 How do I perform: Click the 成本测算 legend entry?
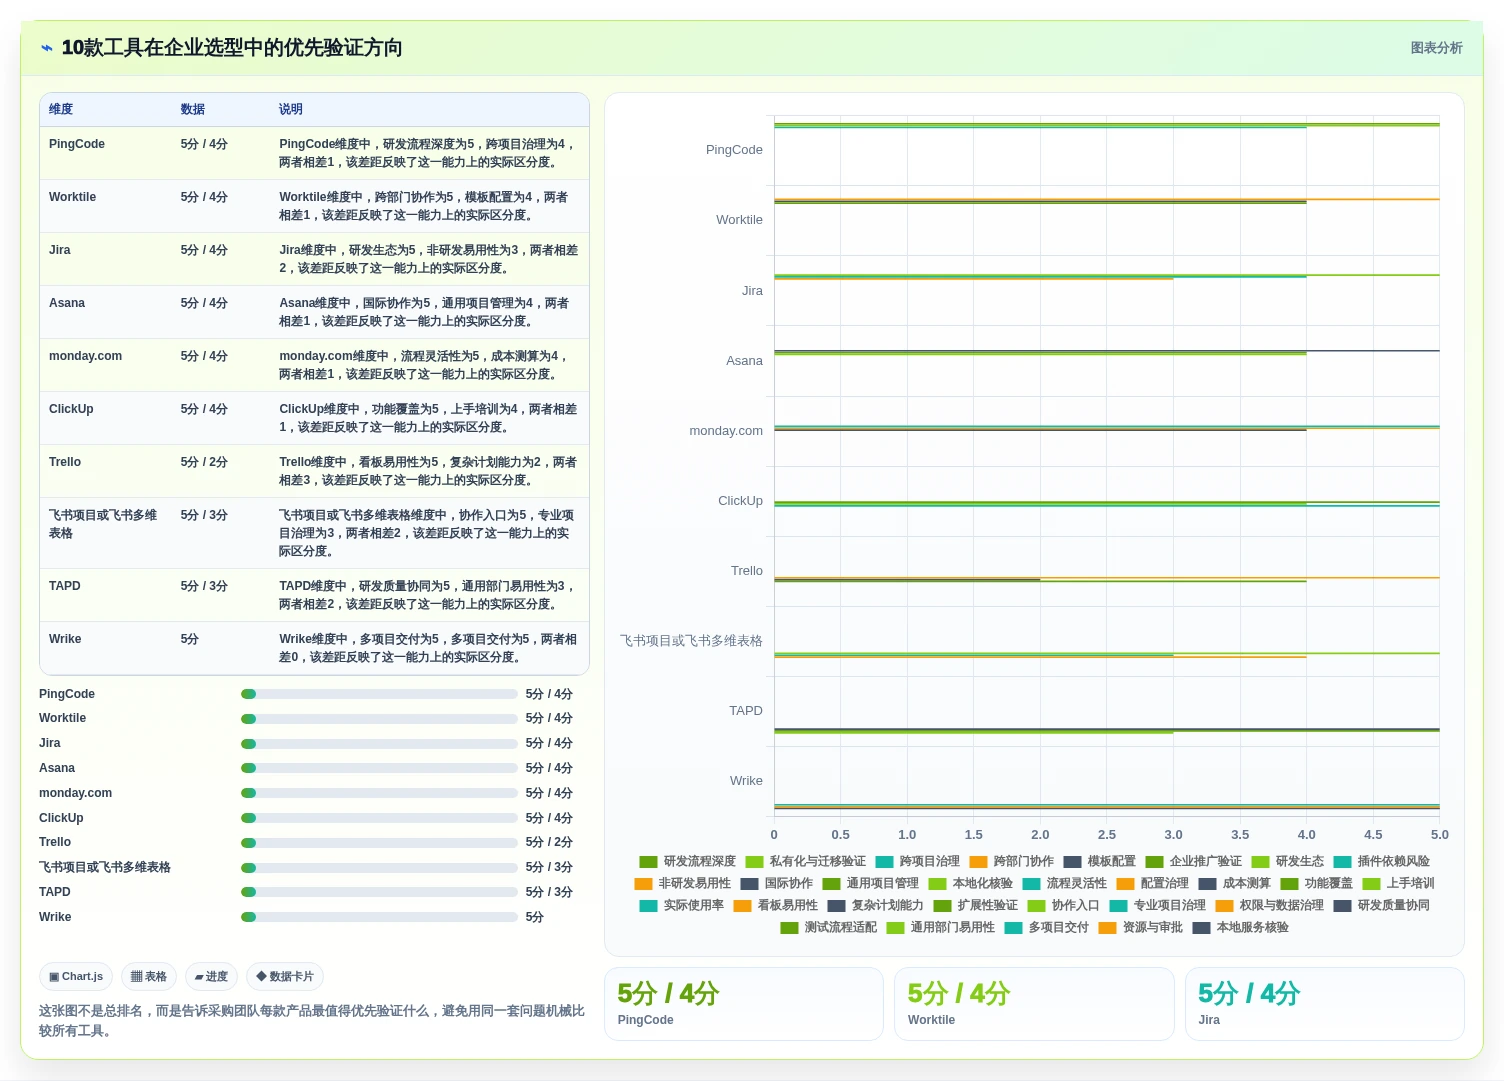tap(1235, 883)
